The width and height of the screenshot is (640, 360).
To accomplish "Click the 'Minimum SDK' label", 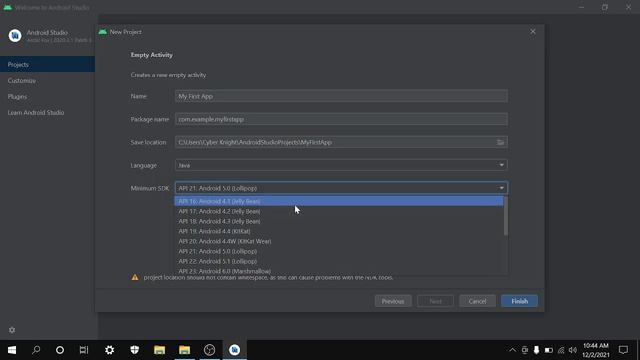I will [x=150, y=188].
